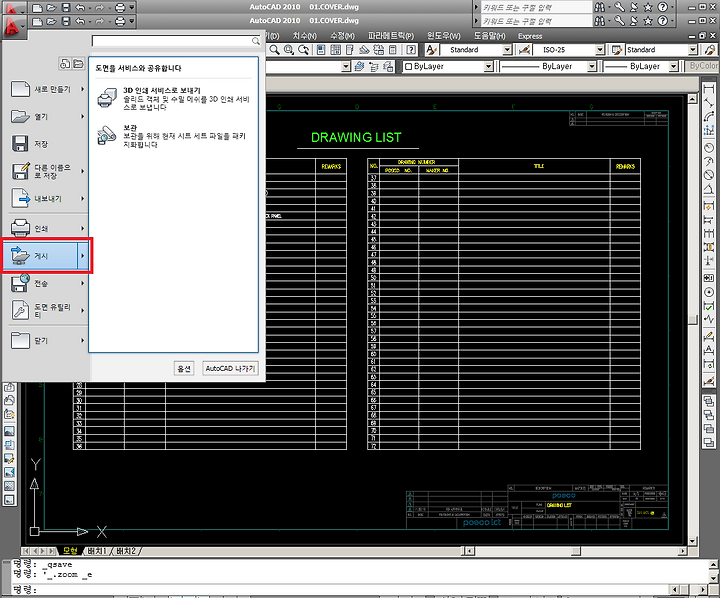The image size is (720, 598).
Task: Select the Ordinate dimension tool
Action: (709, 131)
